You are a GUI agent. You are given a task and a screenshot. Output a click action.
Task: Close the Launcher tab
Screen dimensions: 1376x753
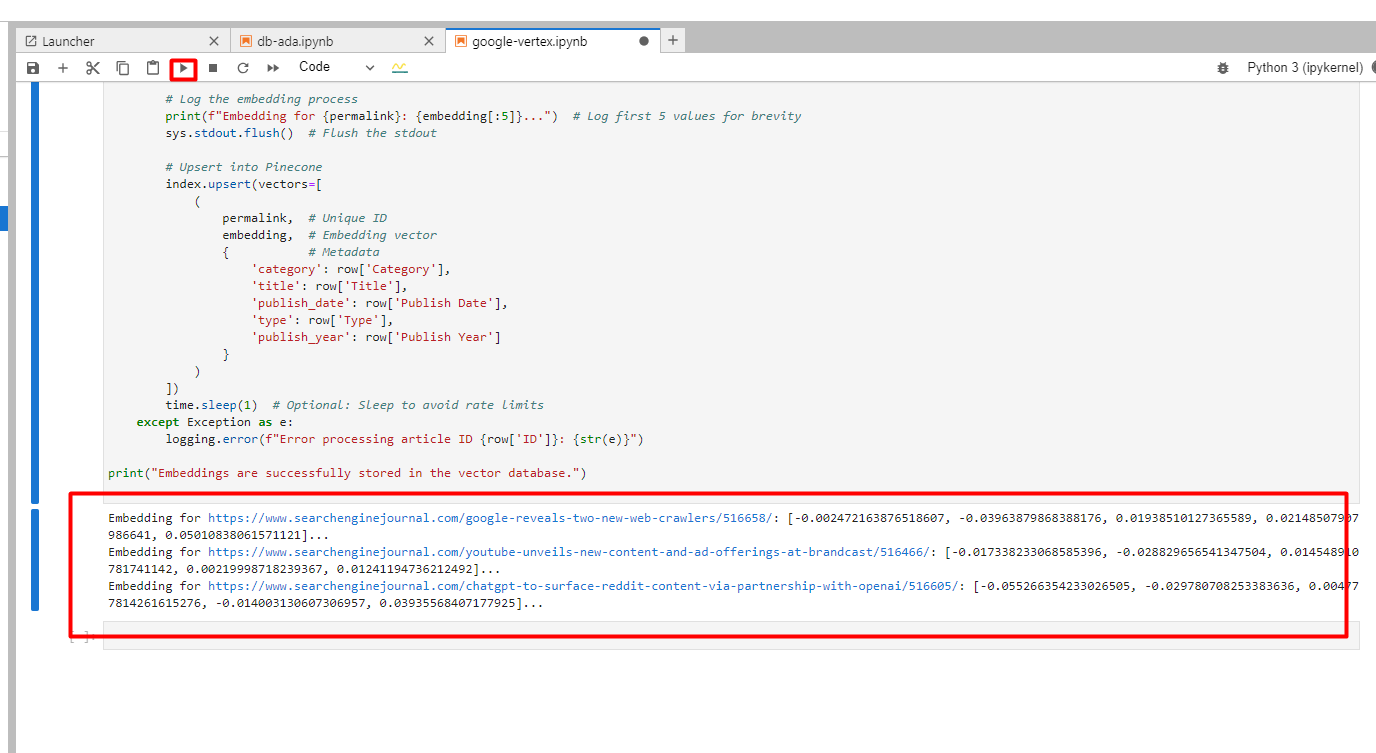(x=214, y=41)
